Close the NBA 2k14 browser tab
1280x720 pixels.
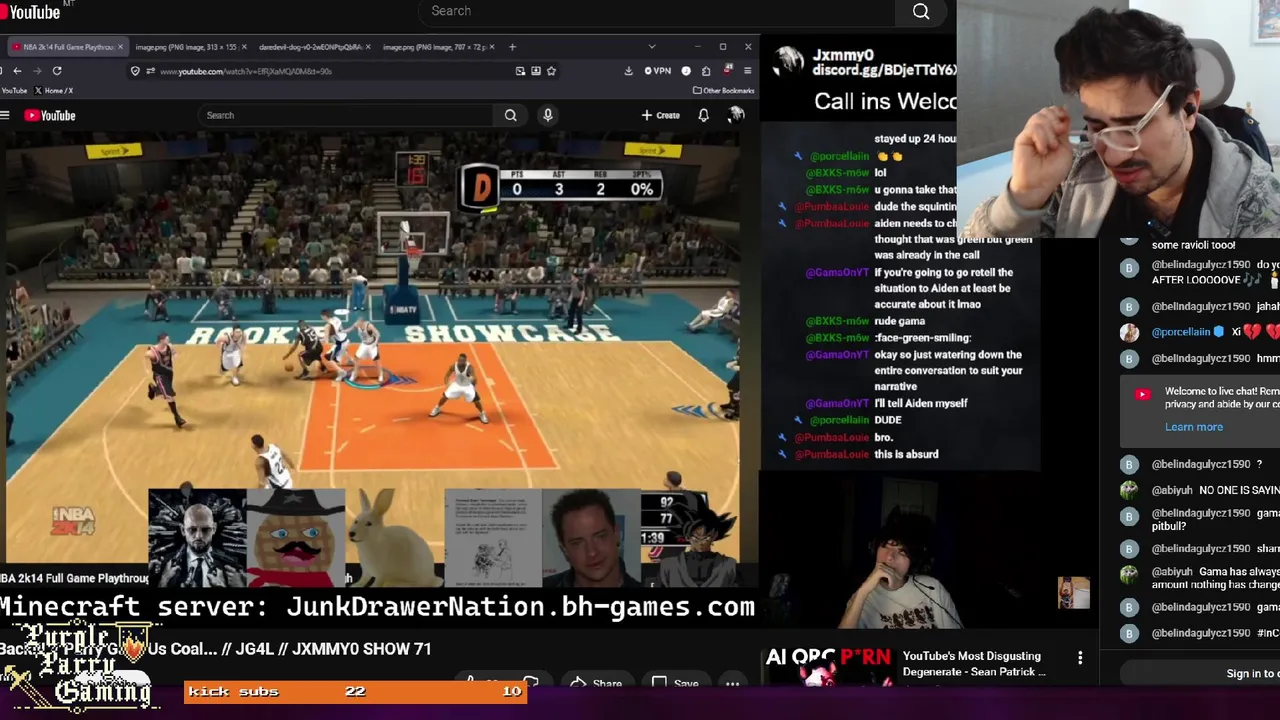pos(121,47)
